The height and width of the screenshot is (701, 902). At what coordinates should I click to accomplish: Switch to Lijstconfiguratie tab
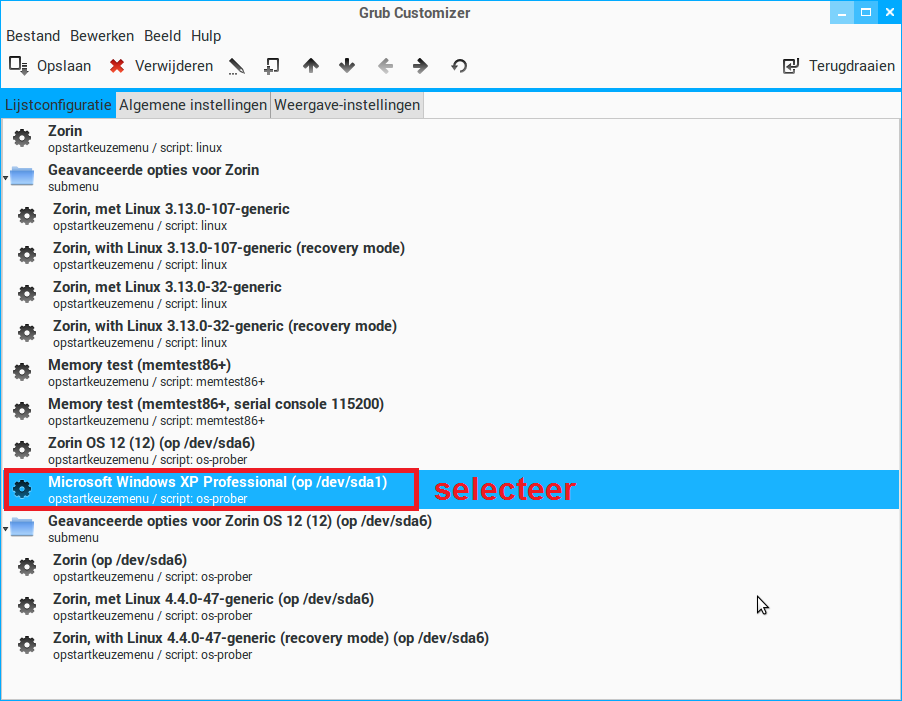pos(58,105)
